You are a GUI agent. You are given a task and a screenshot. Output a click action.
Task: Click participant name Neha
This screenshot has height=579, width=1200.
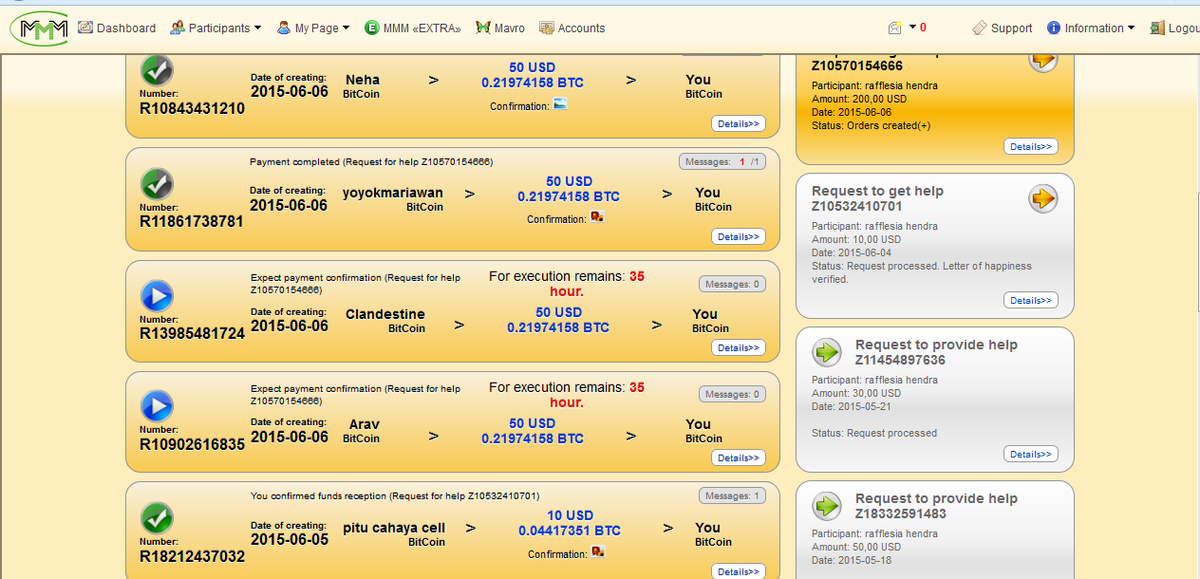coord(363,80)
